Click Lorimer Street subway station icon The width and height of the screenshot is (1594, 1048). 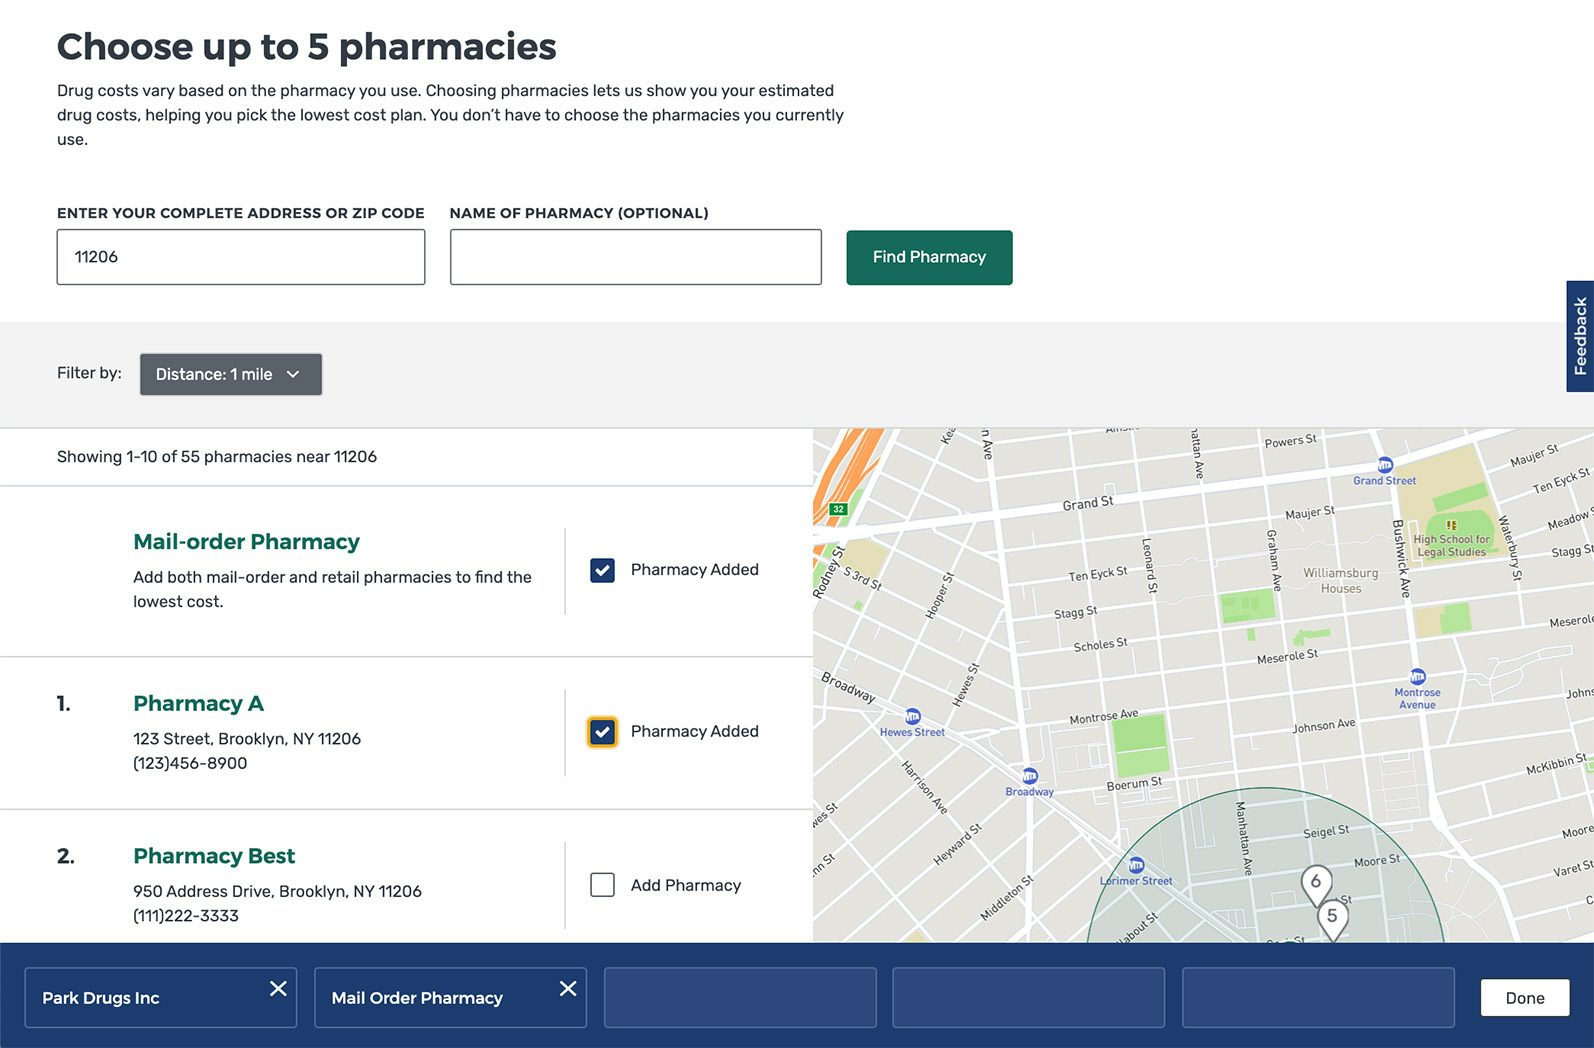pos(1136,865)
